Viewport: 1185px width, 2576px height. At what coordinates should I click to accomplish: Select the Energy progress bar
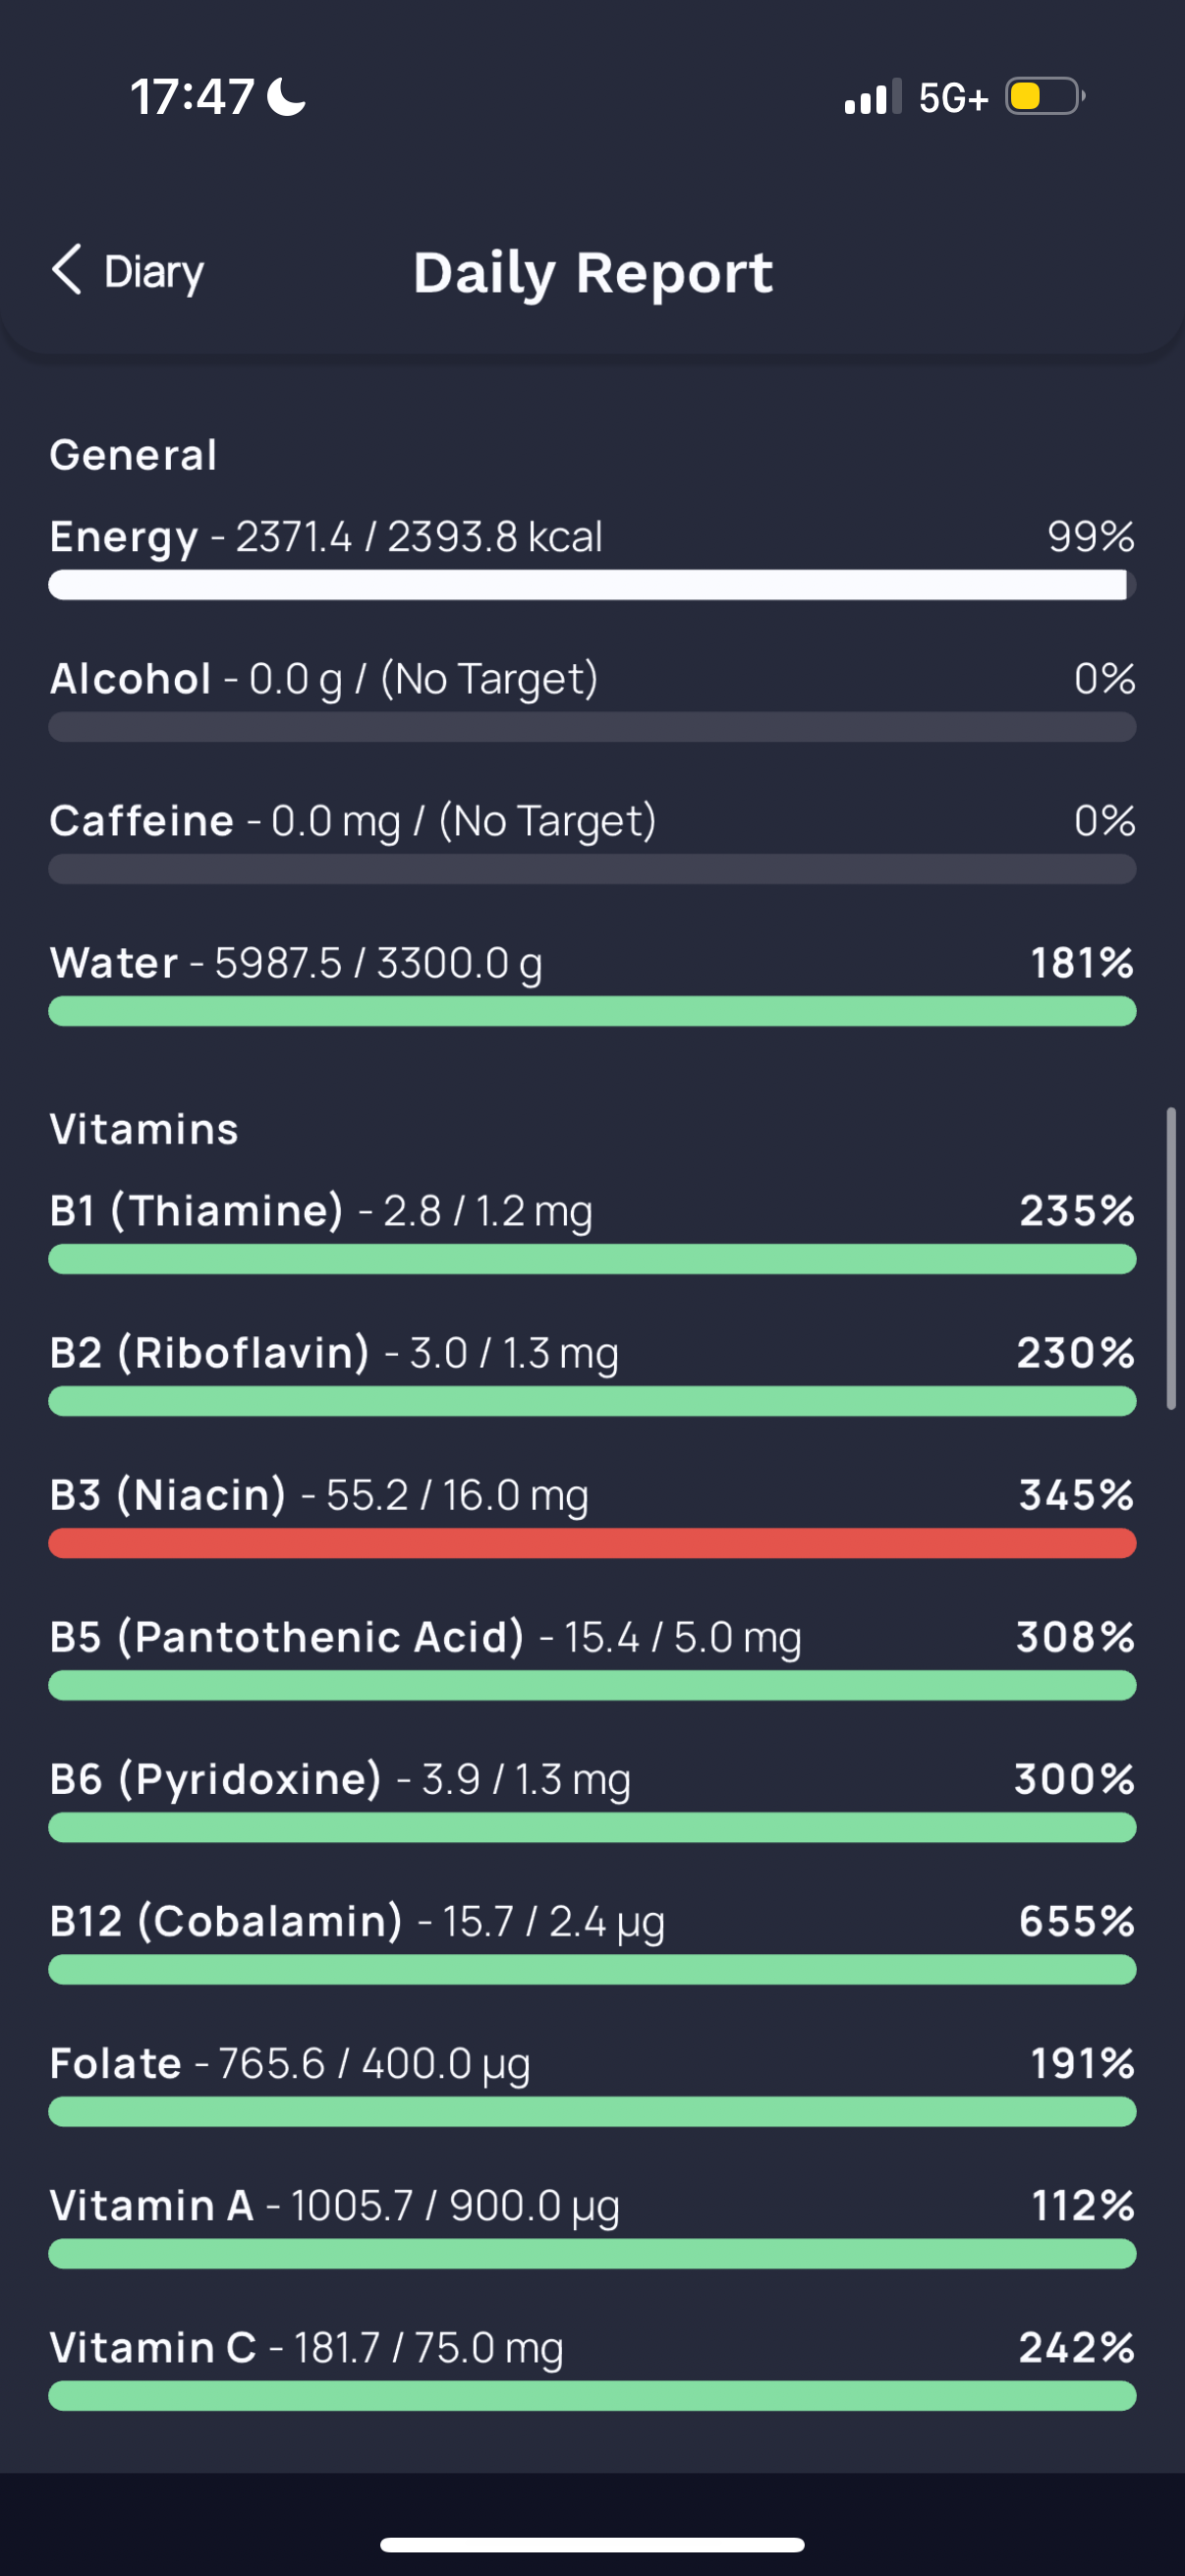click(x=592, y=585)
